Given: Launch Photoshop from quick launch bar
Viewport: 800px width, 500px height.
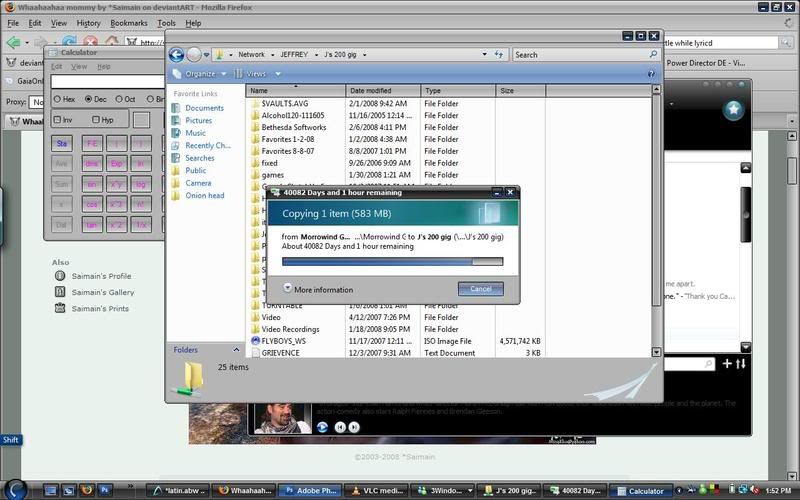Looking at the screenshot, I should (105, 490).
